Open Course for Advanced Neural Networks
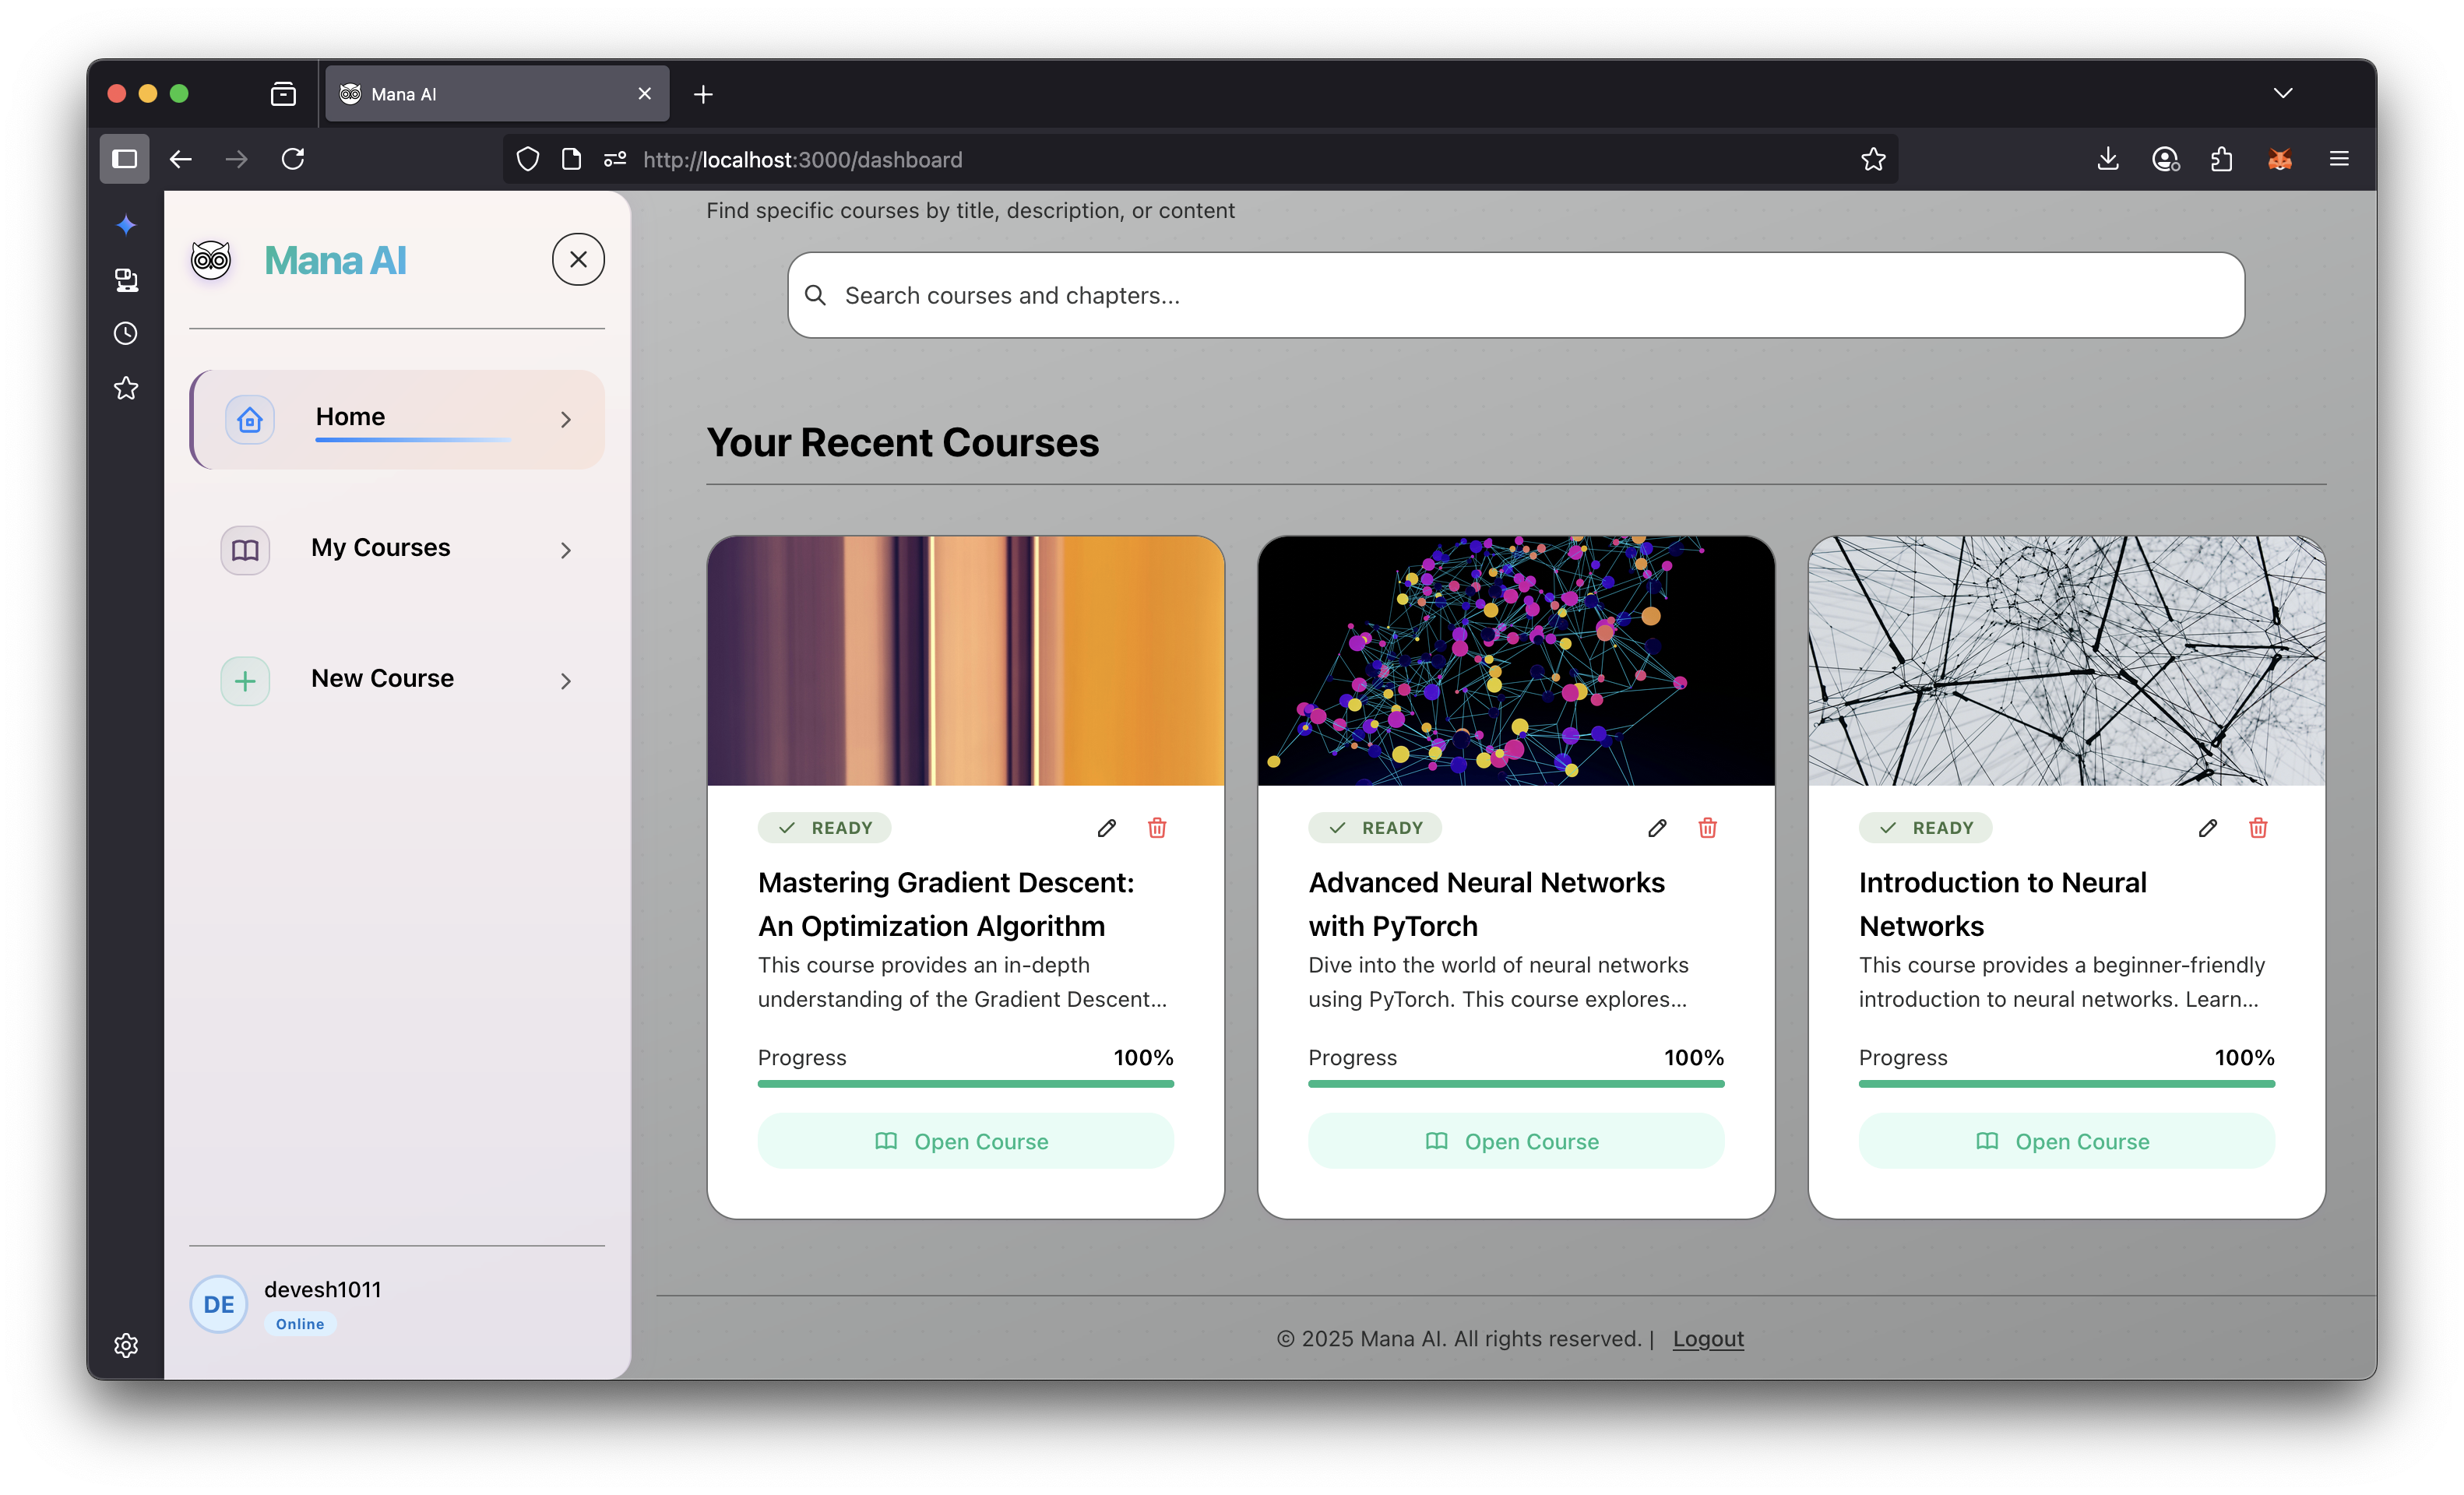This screenshot has height=1495, width=2464. (x=1515, y=1141)
